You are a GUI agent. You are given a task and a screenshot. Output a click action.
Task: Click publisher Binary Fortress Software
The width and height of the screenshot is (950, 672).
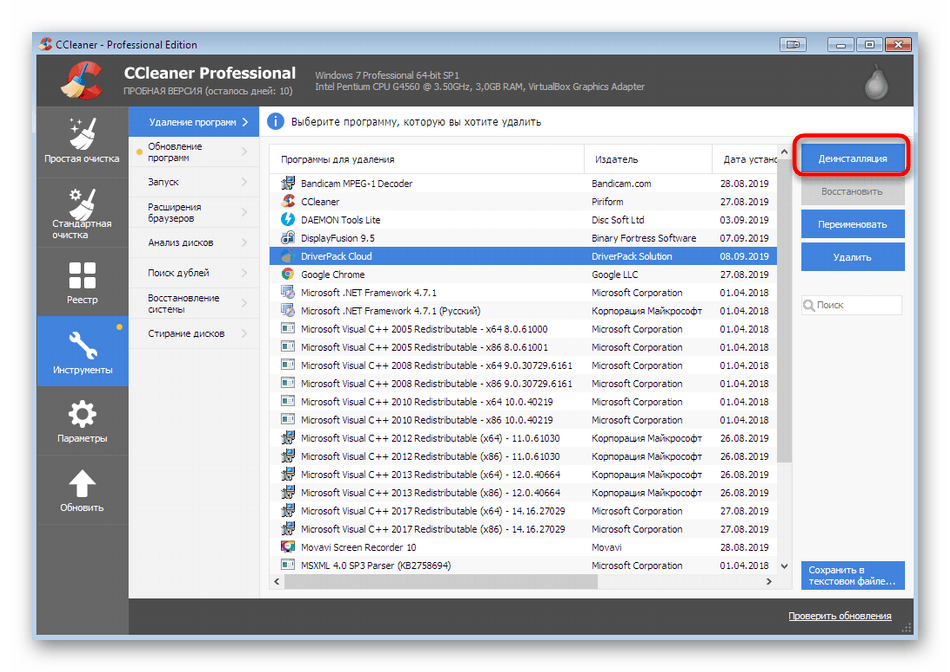point(643,238)
